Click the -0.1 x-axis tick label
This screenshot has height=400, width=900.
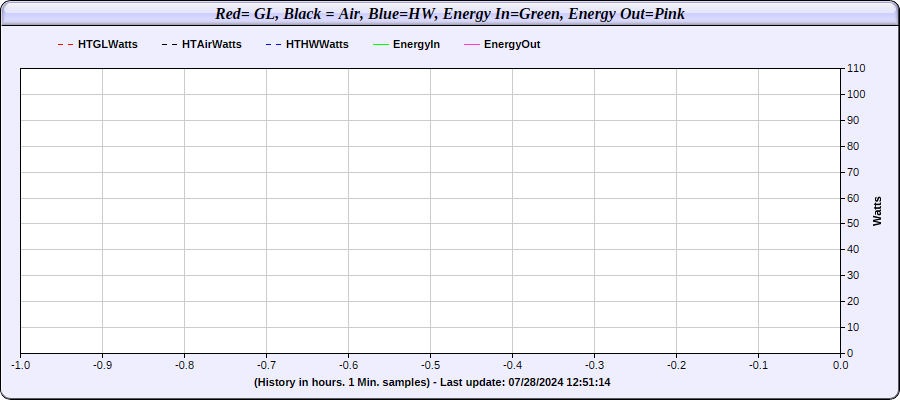point(759,365)
